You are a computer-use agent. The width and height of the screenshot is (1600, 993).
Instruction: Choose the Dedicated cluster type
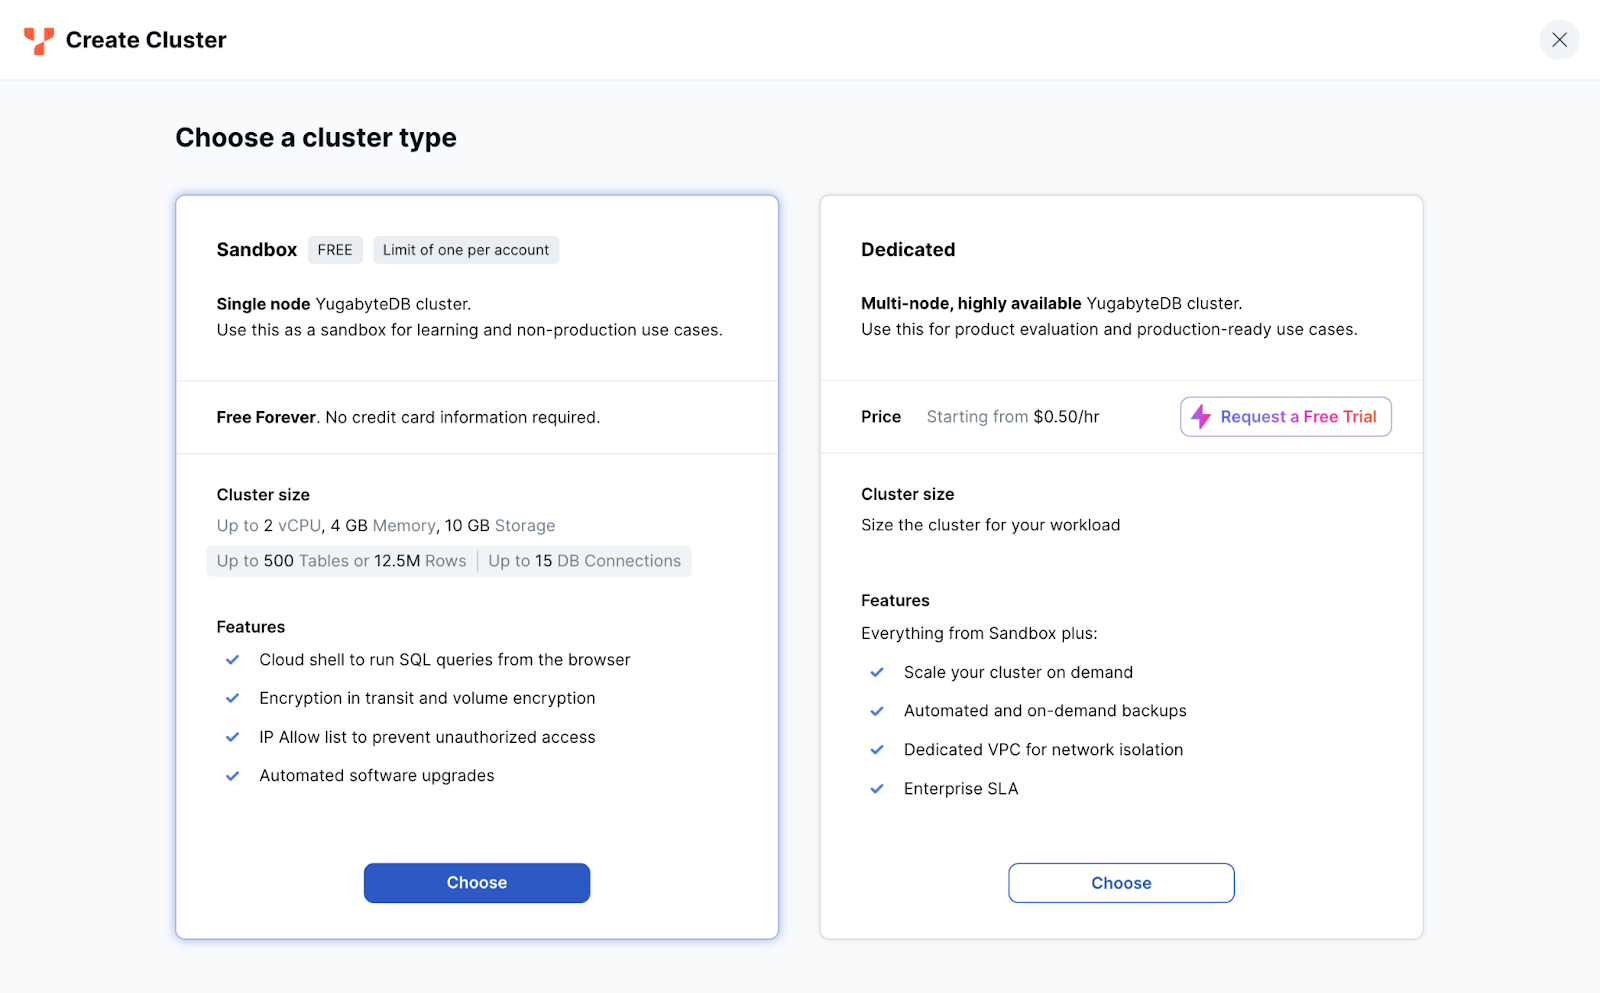click(1121, 883)
